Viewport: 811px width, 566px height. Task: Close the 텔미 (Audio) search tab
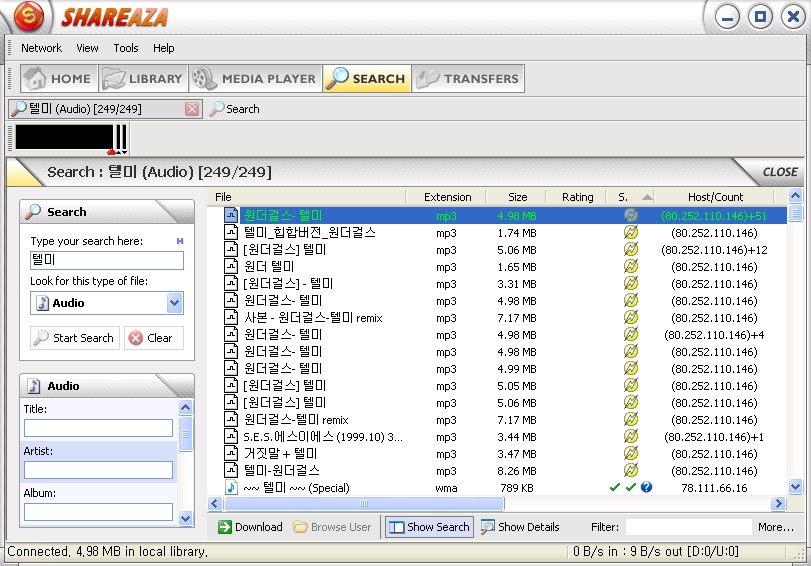[192, 109]
